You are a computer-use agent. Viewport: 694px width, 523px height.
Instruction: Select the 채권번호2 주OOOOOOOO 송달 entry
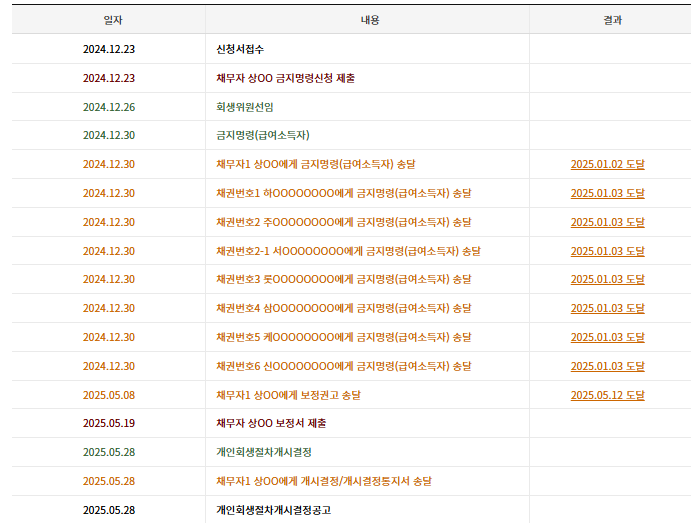click(343, 222)
